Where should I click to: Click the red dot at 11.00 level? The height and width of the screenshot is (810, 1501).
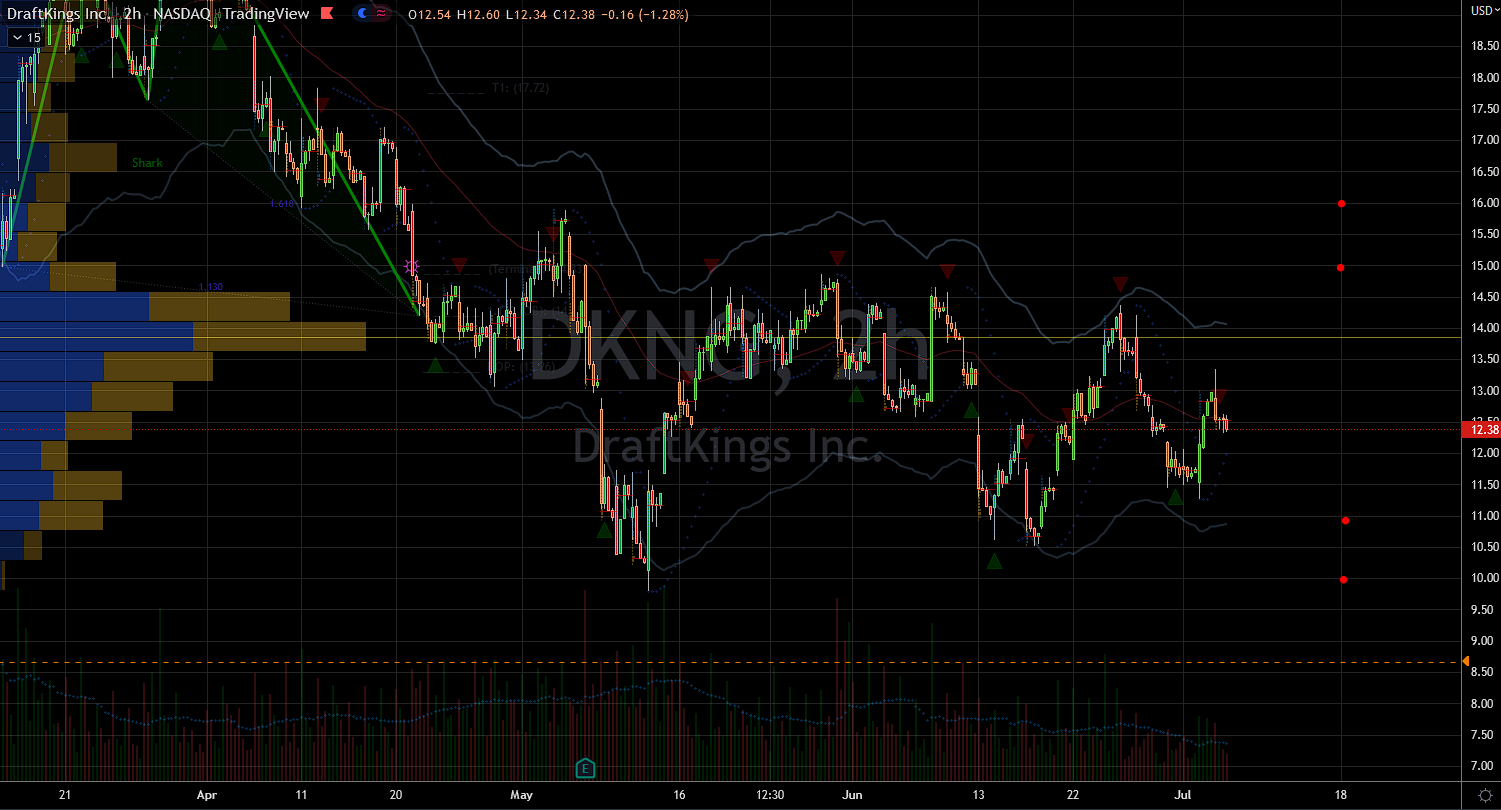[1346, 520]
